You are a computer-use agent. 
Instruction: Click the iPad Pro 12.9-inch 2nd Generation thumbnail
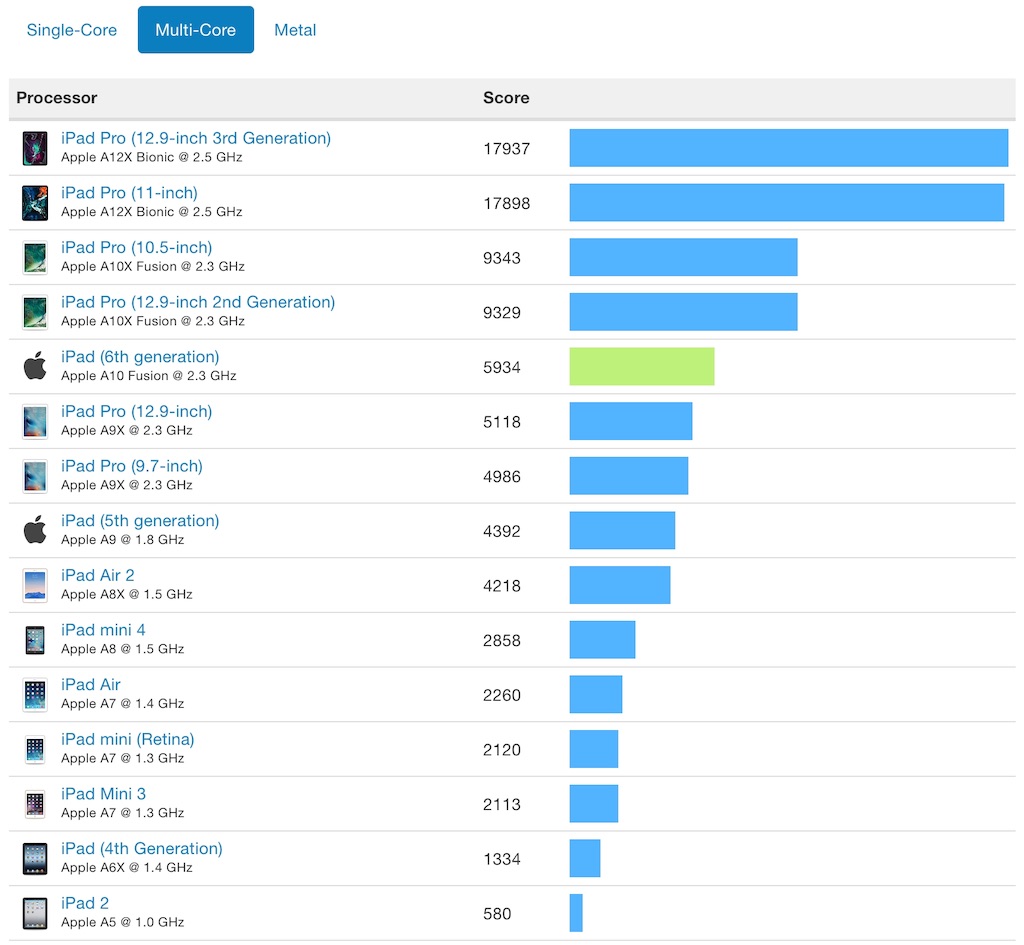pos(35,312)
